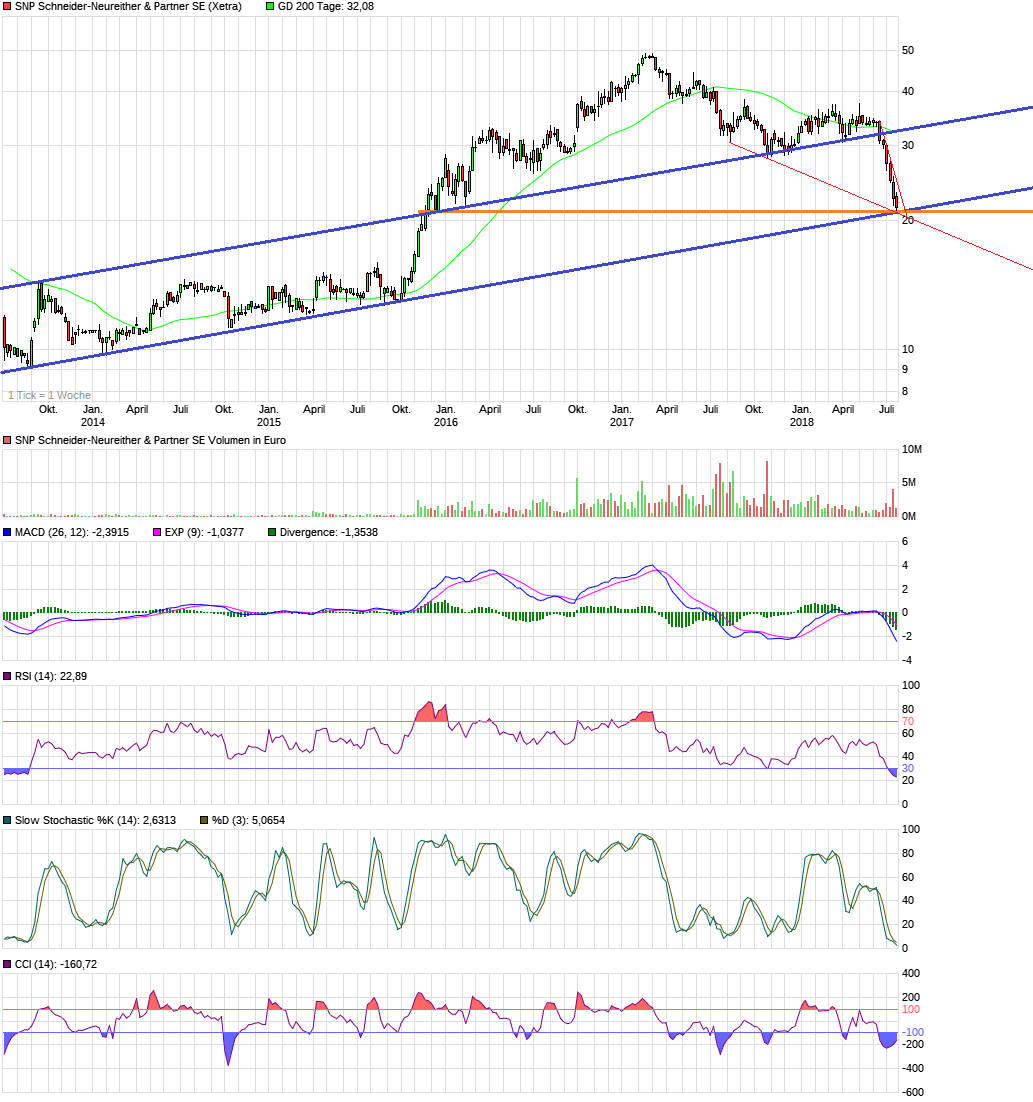This screenshot has width=1033, height=1102.
Task: Click the red RSI level 70 label
Action: [908, 722]
